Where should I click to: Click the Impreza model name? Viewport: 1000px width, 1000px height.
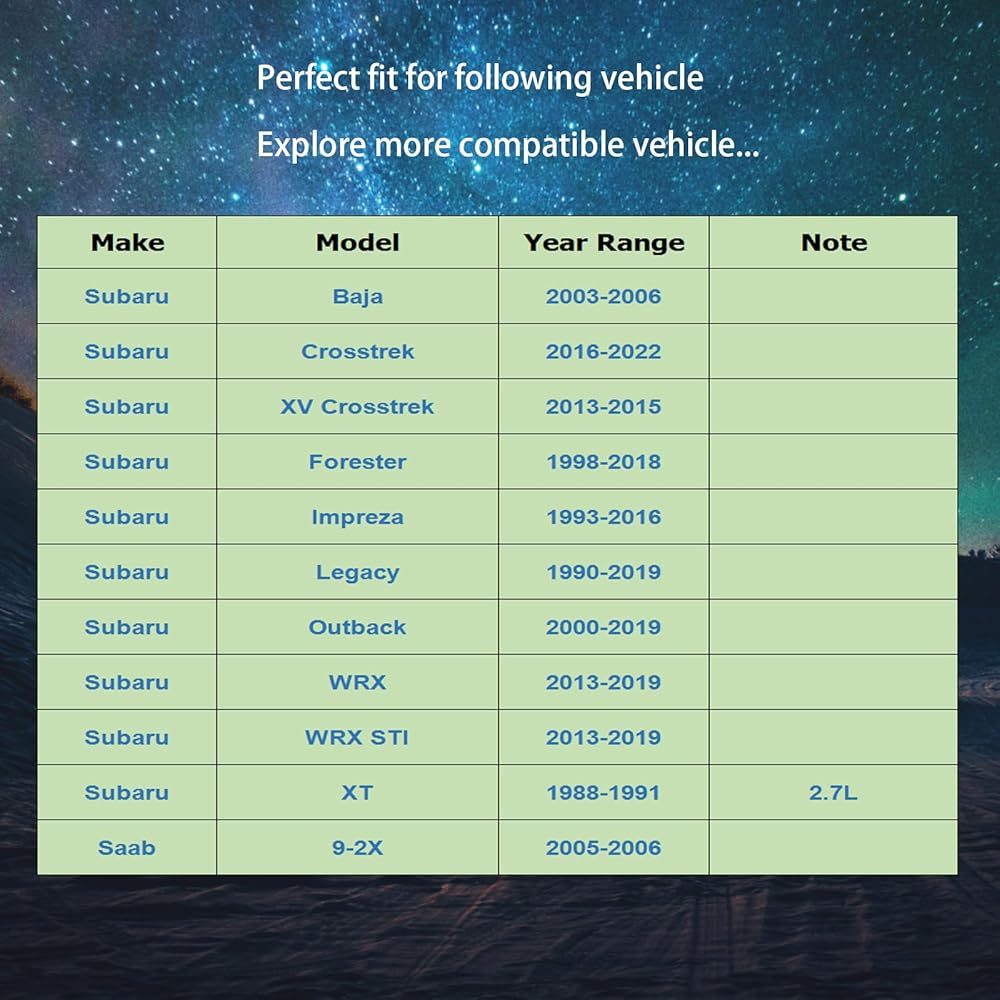[357, 517]
